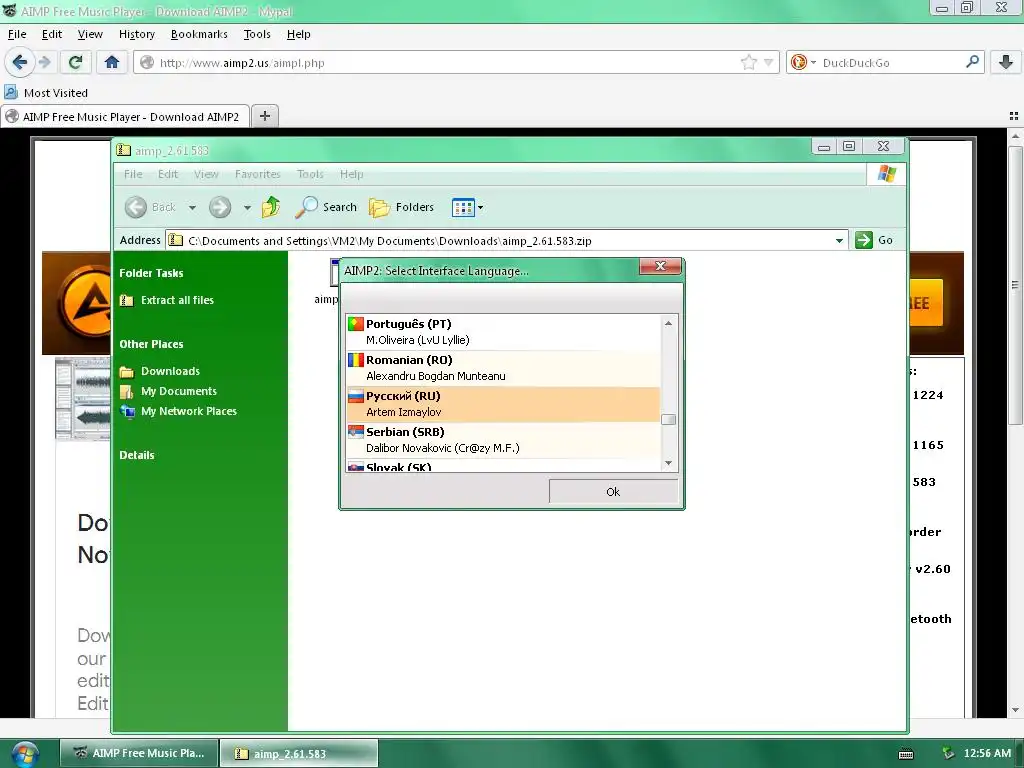This screenshot has height=768, width=1024.
Task: Open the browser History menu
Action: click(136, 34)
